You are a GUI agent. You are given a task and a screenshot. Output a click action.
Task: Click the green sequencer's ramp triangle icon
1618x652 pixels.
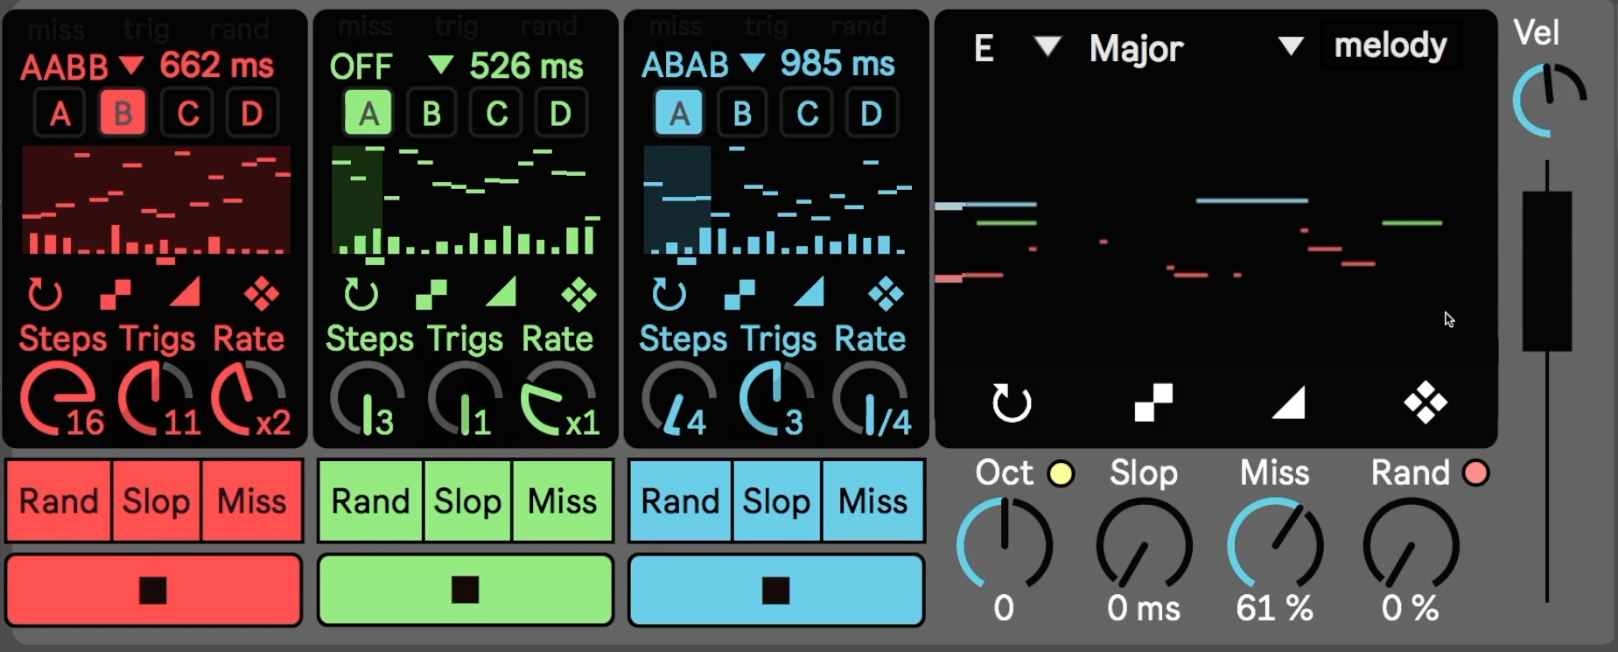500,293
